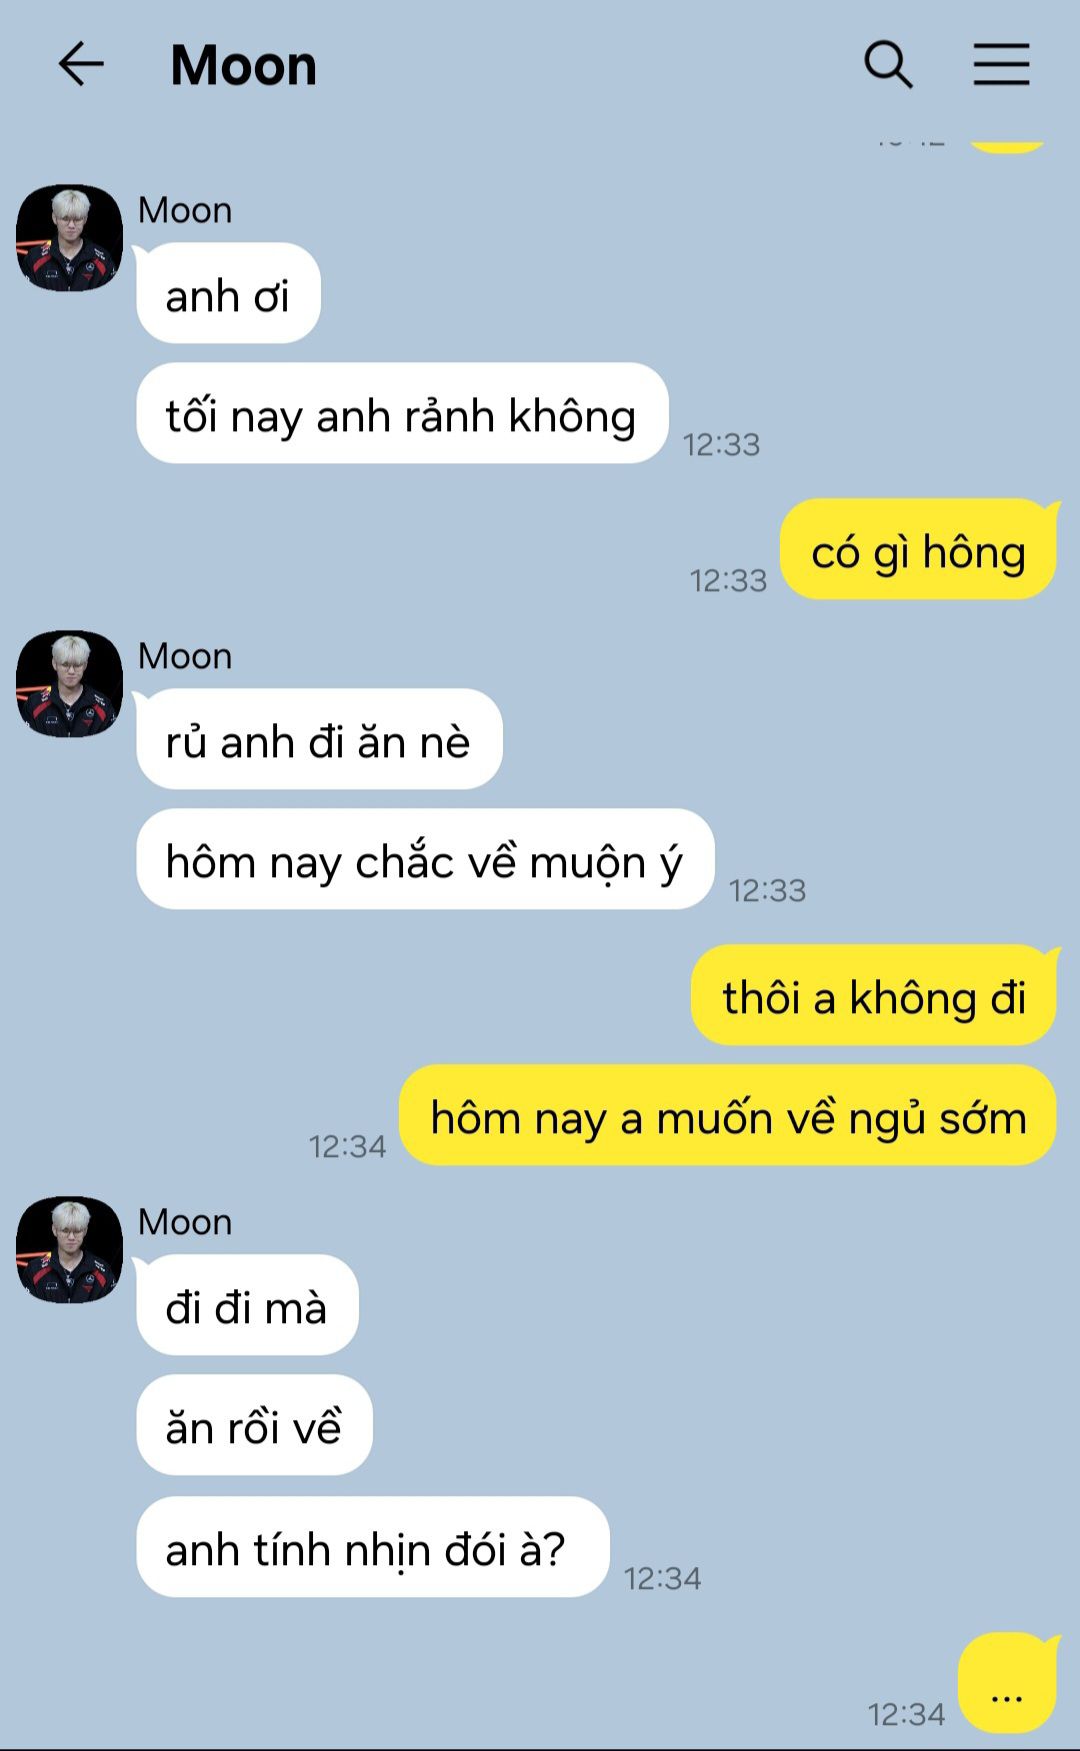1080x1751 pixels.
Task: Click sender name 'Moon' above 'anh ơi'
Action: point(185,210)
